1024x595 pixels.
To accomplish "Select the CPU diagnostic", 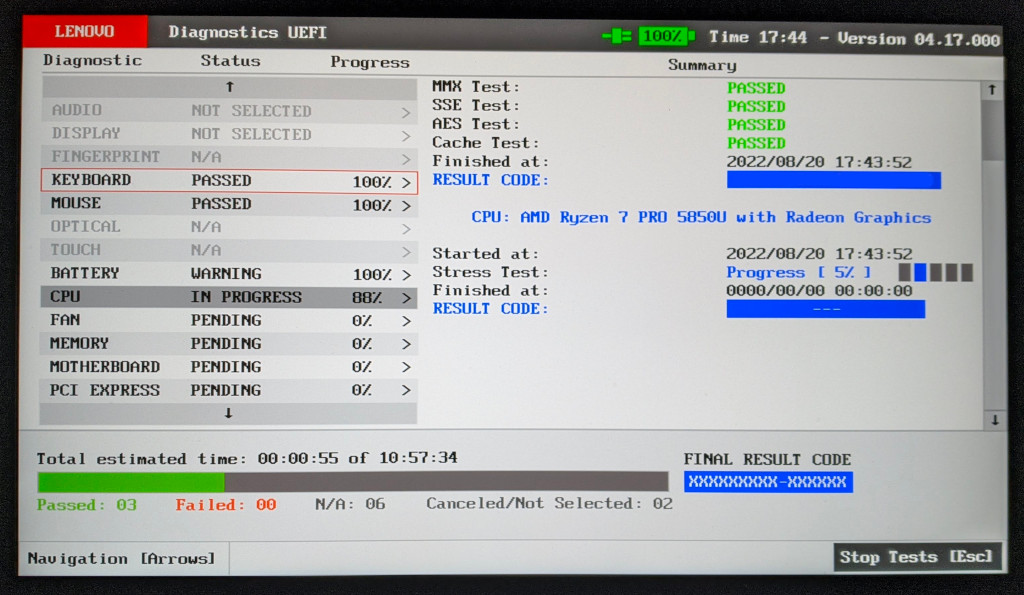I will 229,297.
